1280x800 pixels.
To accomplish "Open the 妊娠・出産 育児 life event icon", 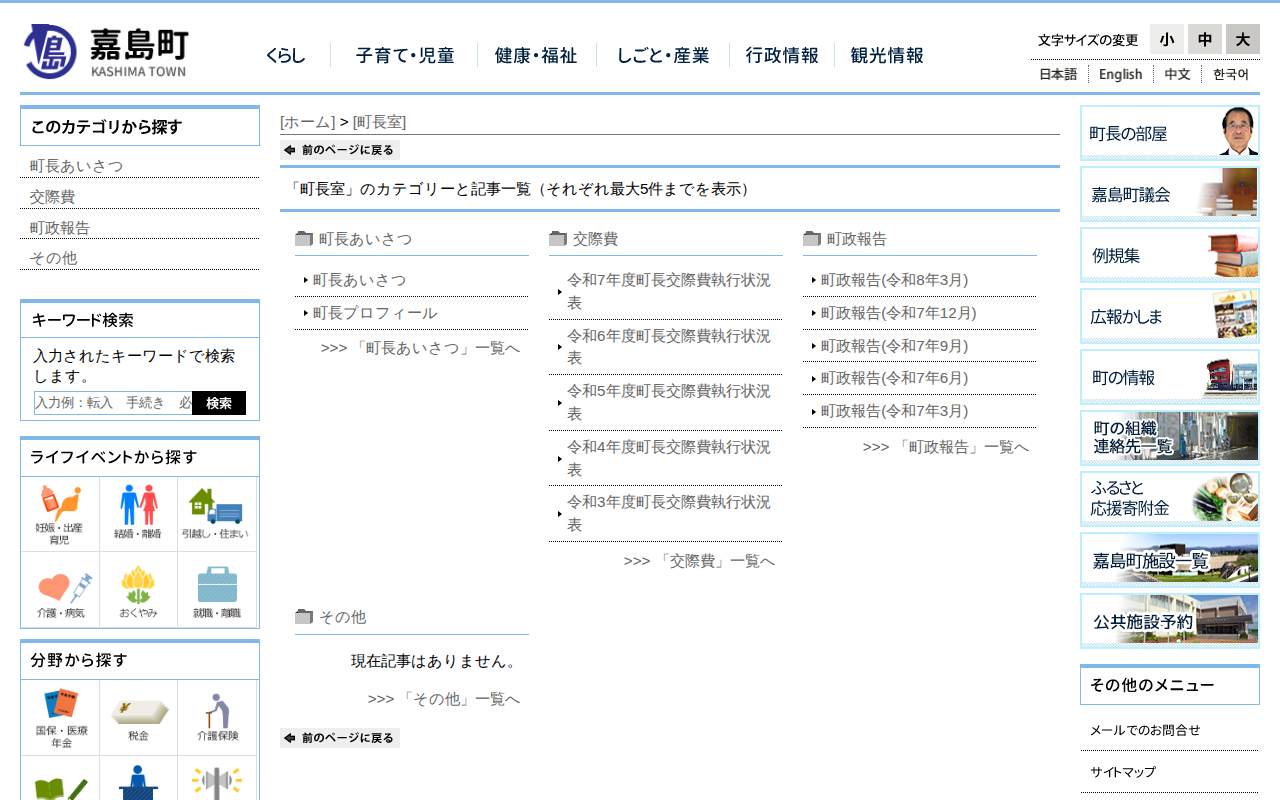I will click(60, 514).
